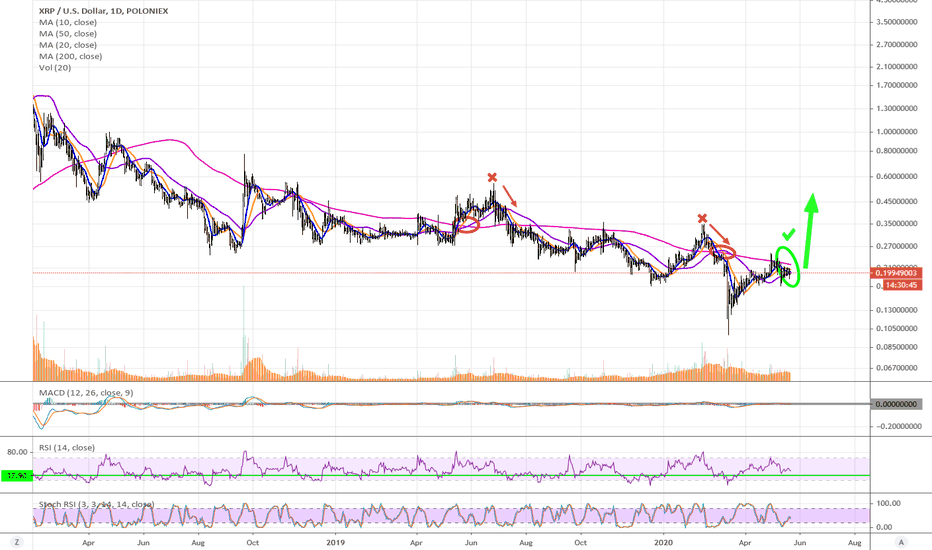Open the MACD (12, 26, close, 9) label
The height and width of the screenshot is (550, 932).
pyautogui.click(x=86, y=392)
